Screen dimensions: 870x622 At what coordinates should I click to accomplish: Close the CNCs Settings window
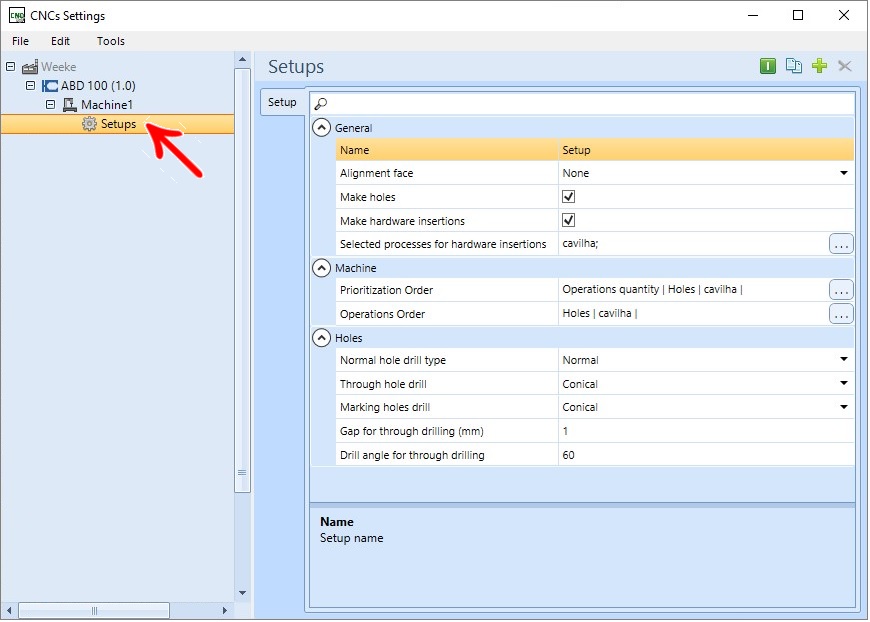[843, 16]
